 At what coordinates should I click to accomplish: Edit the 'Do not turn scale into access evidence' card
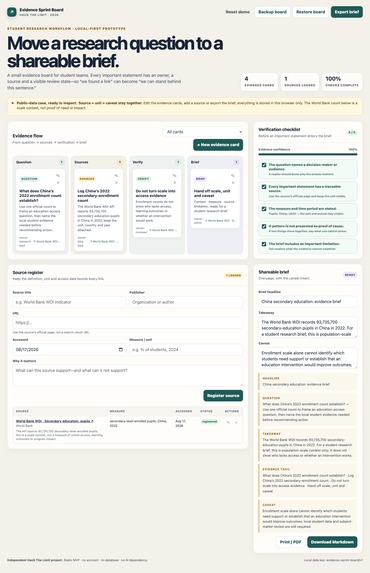[174, 176]
